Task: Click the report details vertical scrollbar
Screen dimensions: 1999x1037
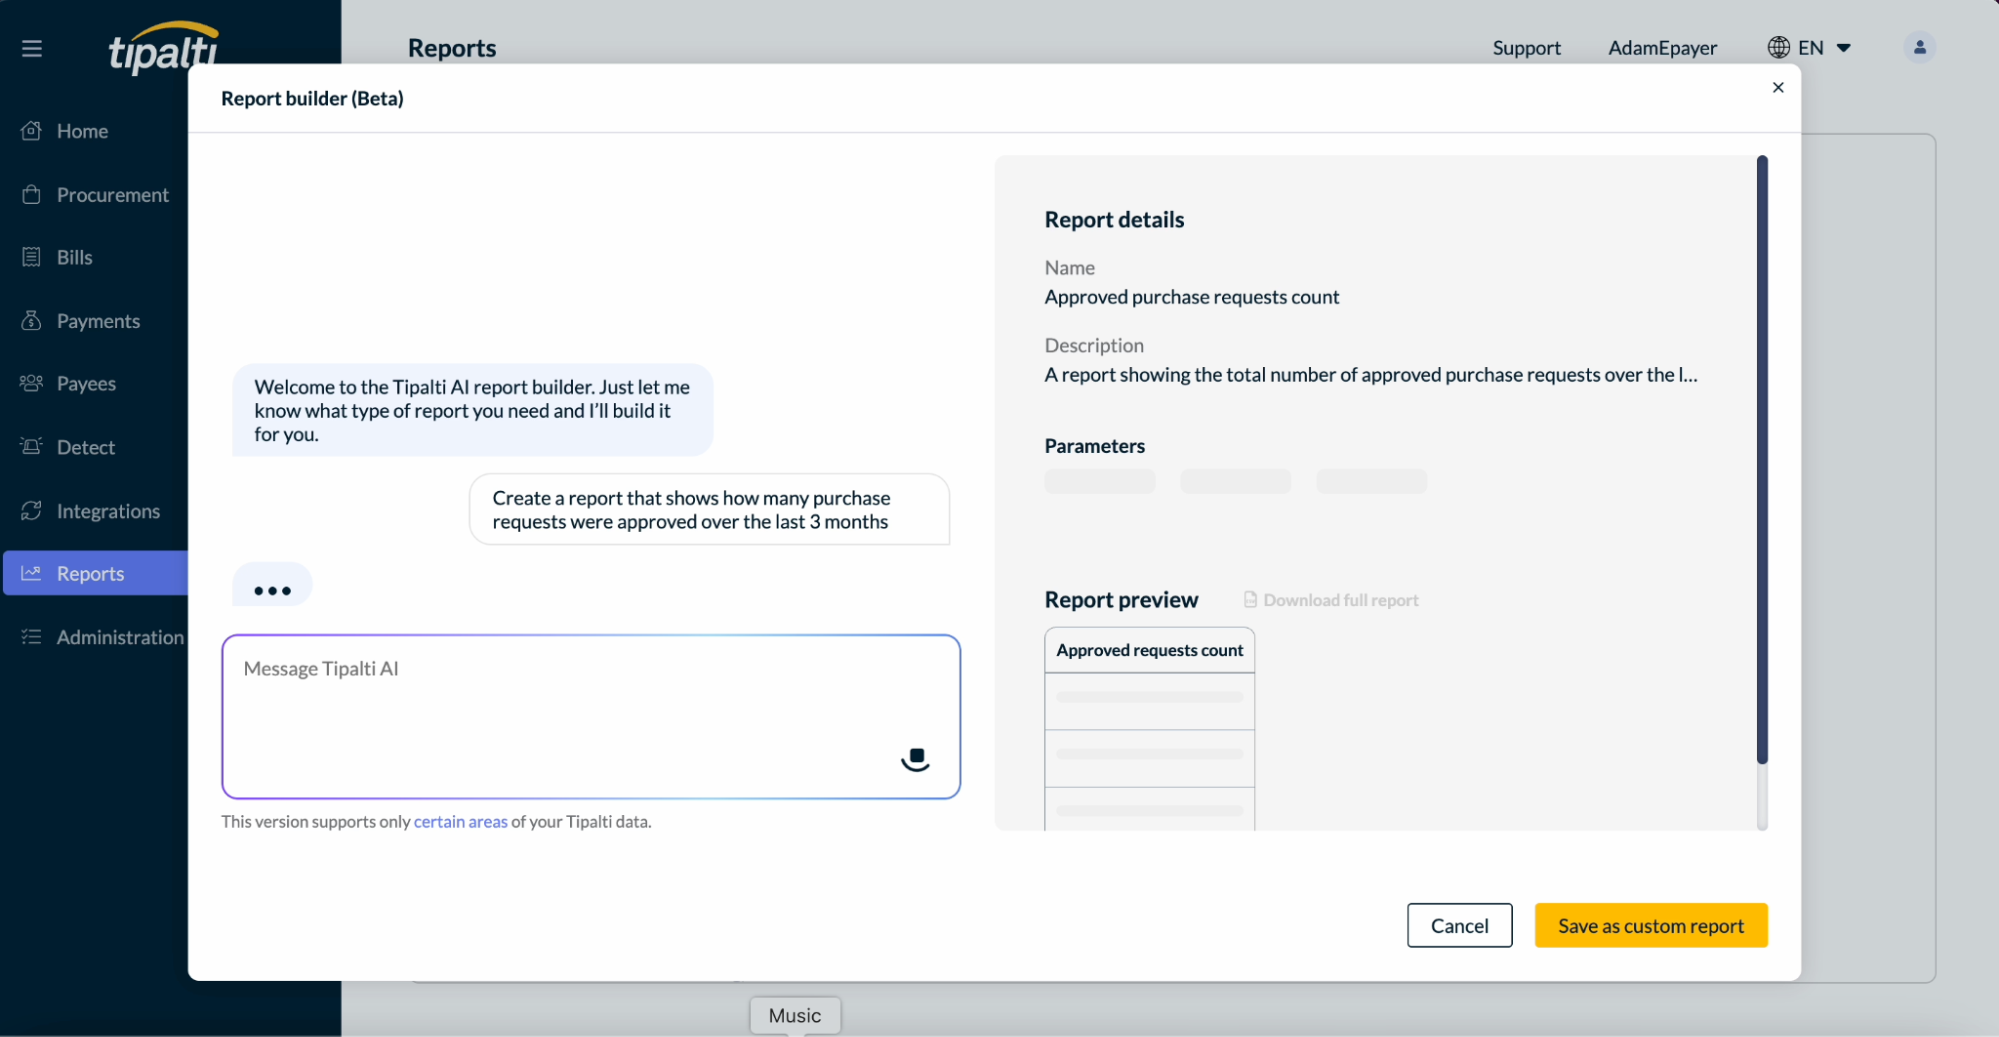Action: click(1762, 460)
